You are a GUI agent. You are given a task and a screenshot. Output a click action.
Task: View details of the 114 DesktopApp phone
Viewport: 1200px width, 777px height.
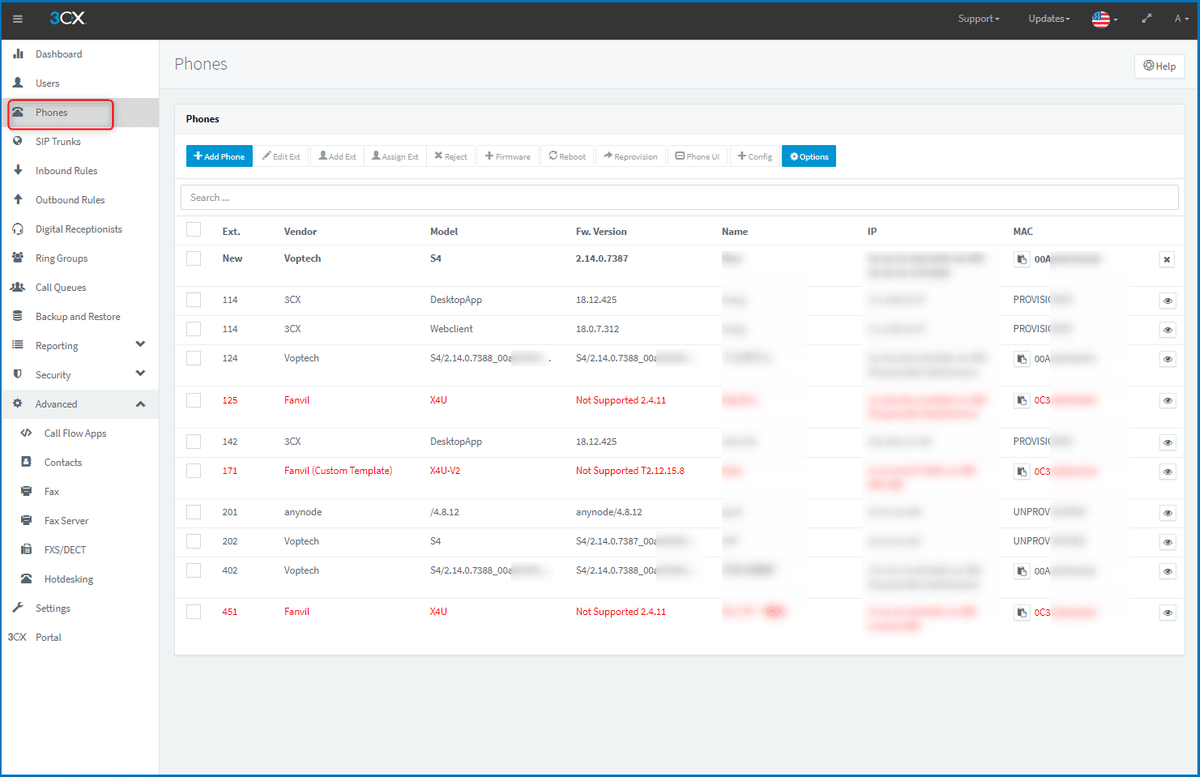(x=1167, y=300)
